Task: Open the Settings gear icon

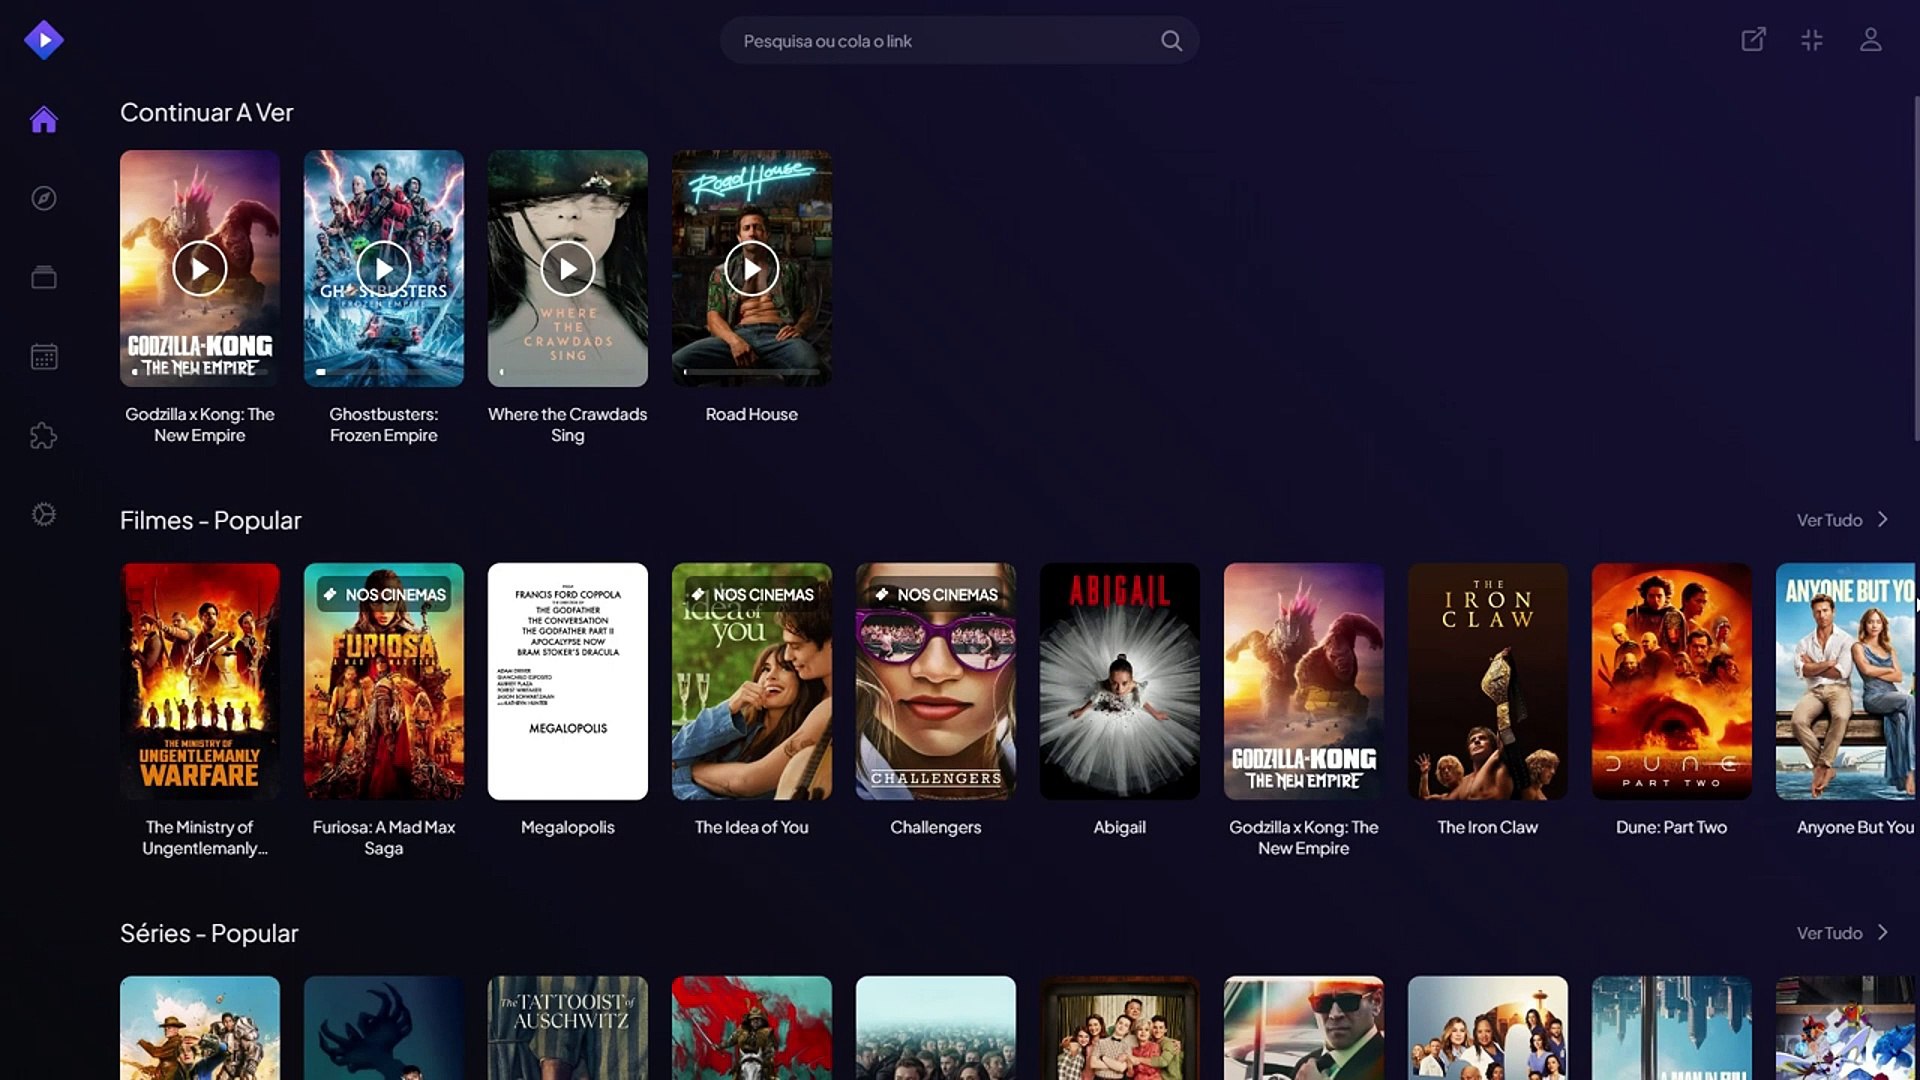Action: (x=44, y=514)
